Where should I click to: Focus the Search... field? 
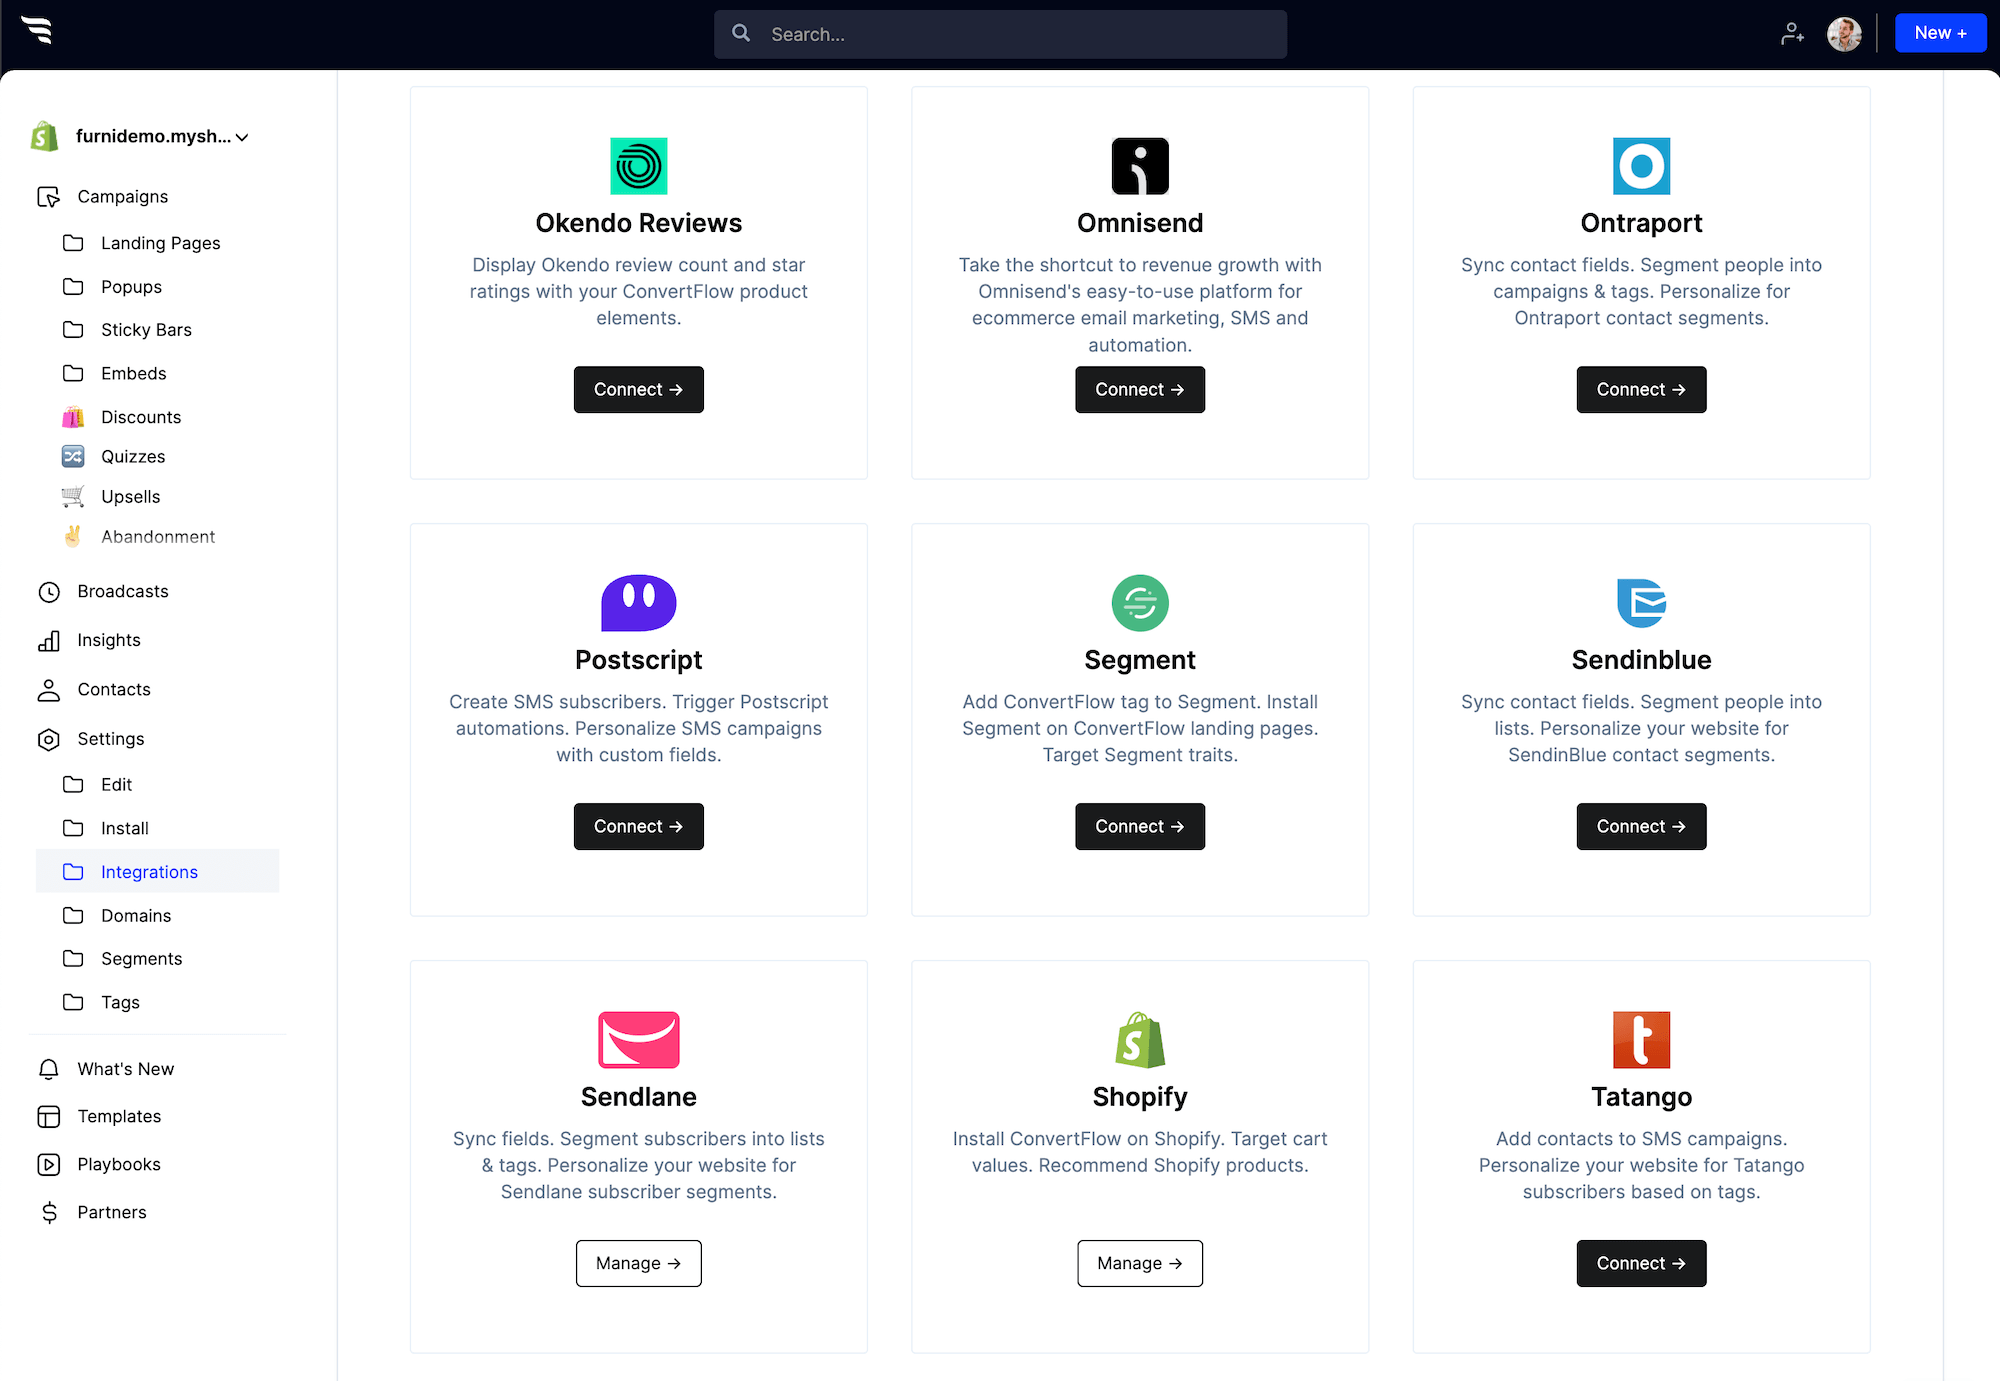(x=1000, y=34)
